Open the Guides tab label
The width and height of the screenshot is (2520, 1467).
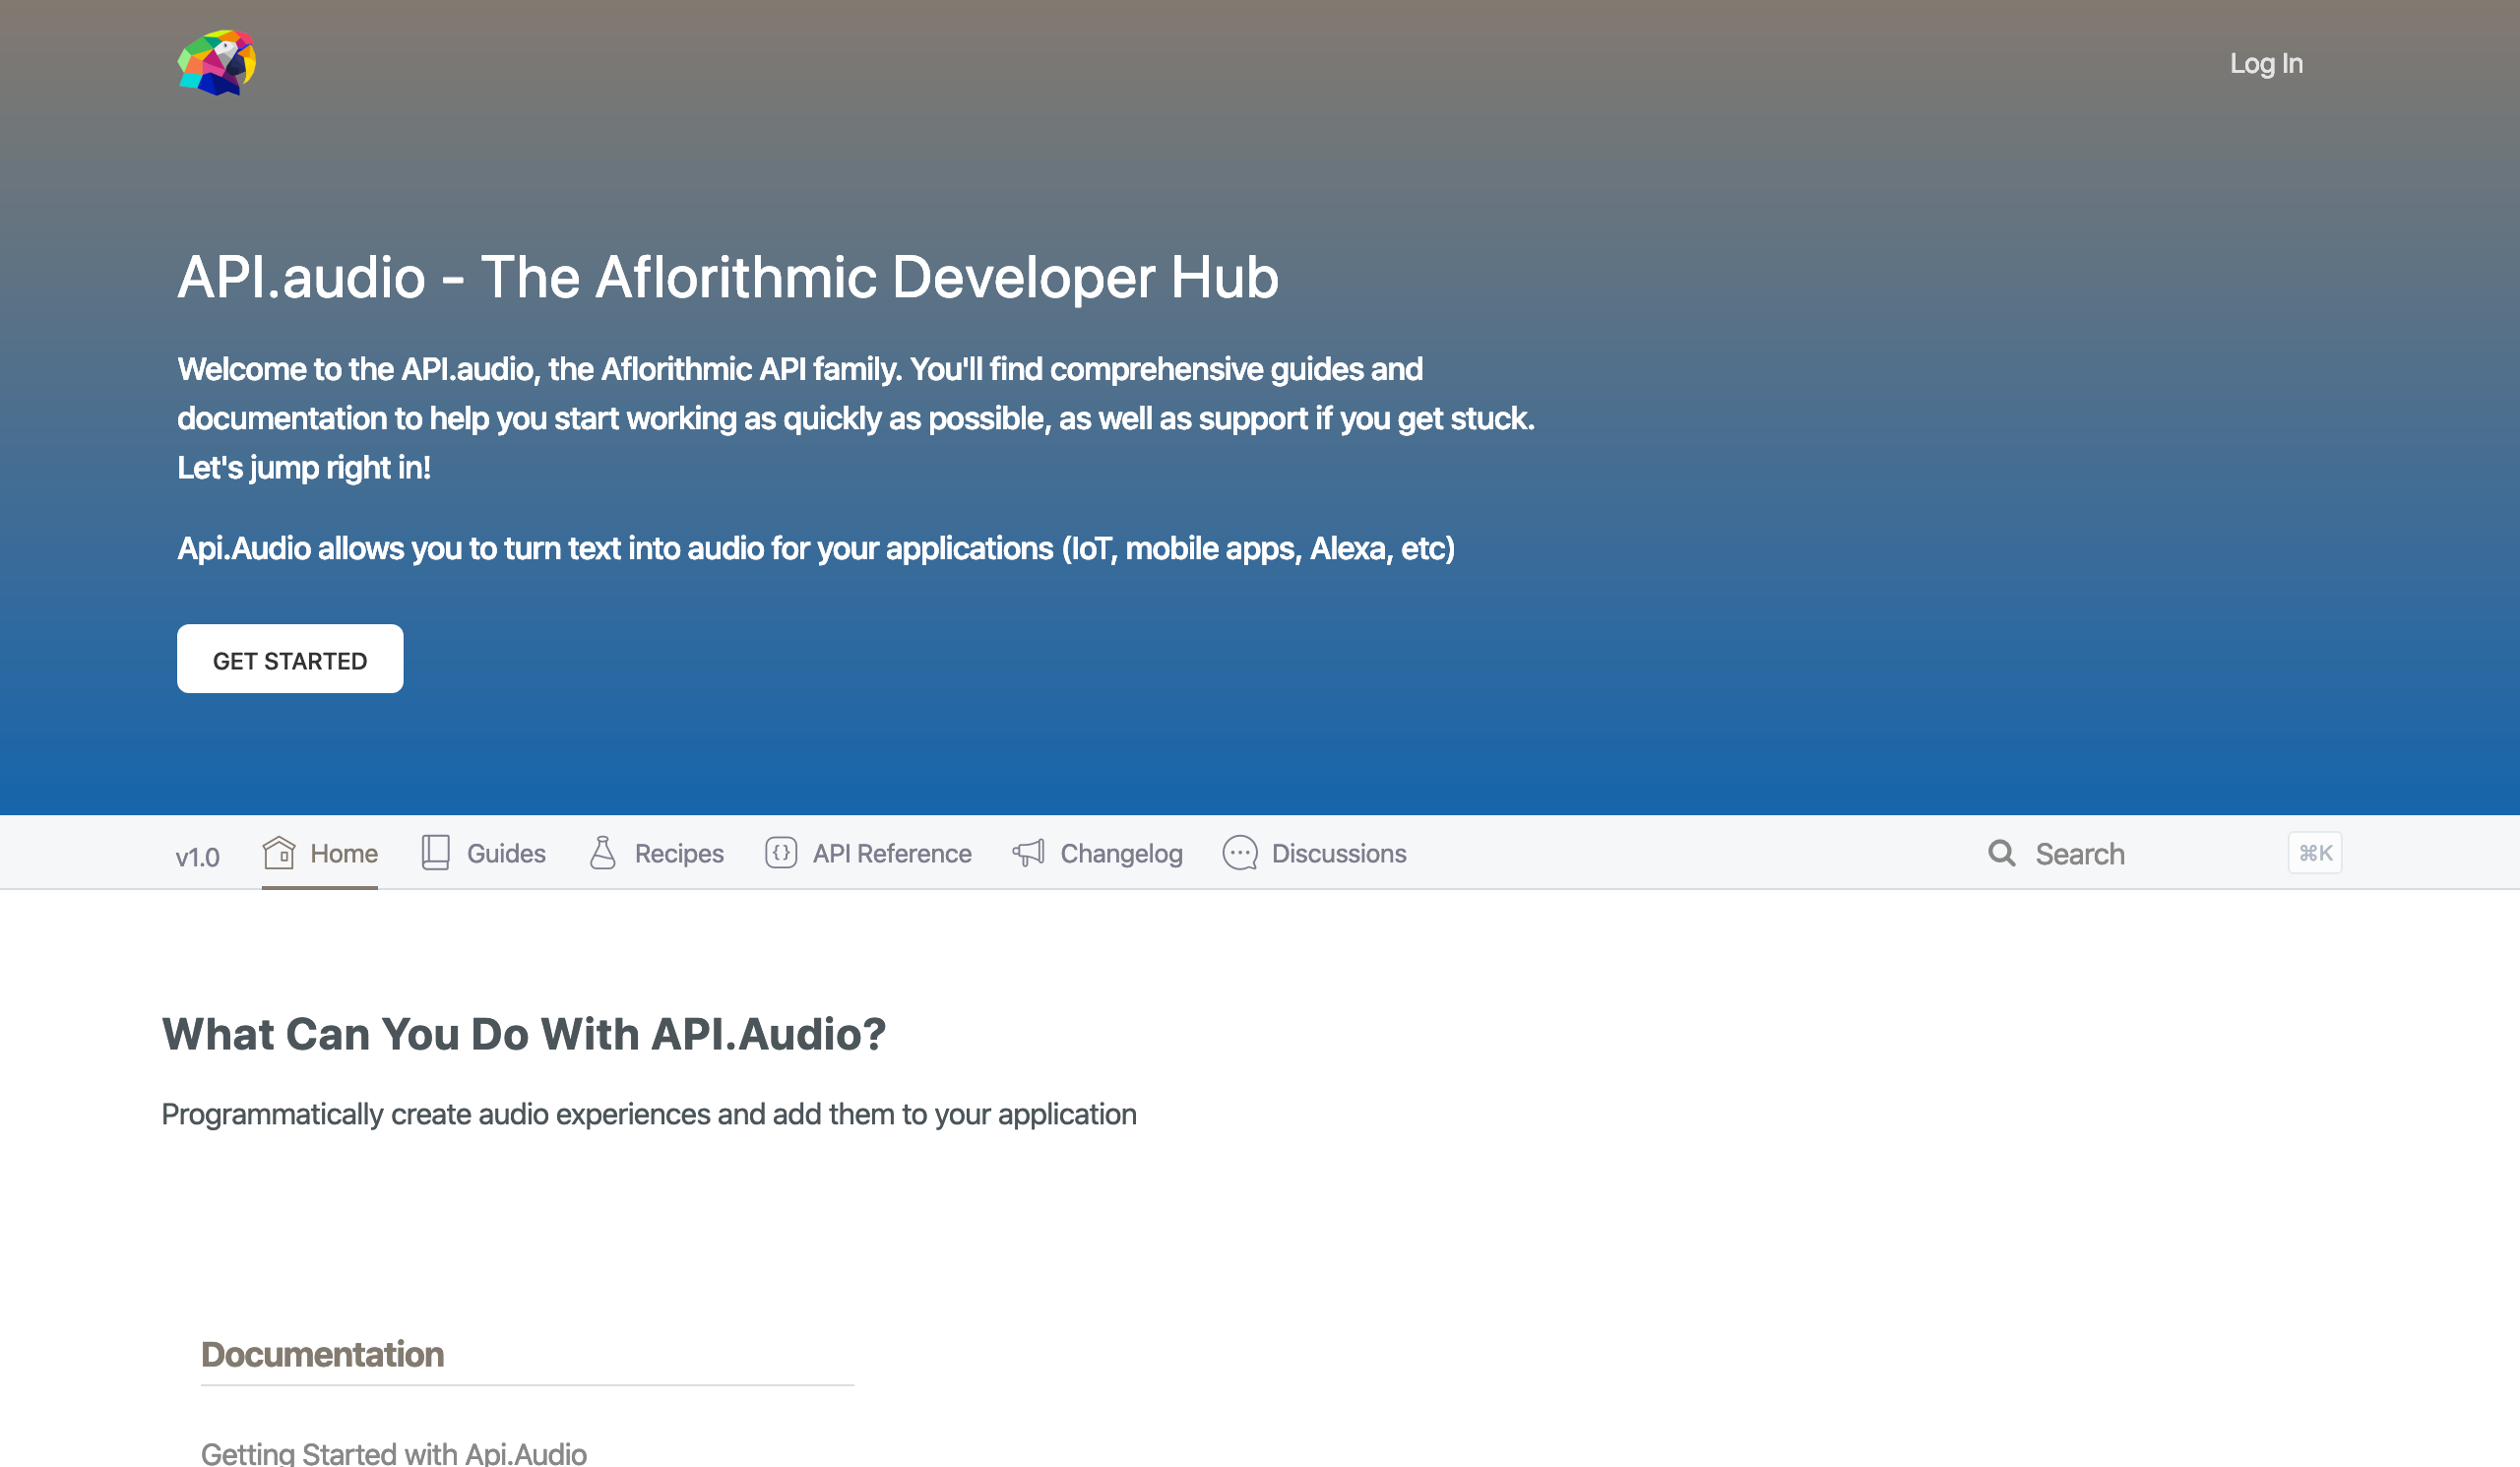pyautogui.click(x=506, y=853)
